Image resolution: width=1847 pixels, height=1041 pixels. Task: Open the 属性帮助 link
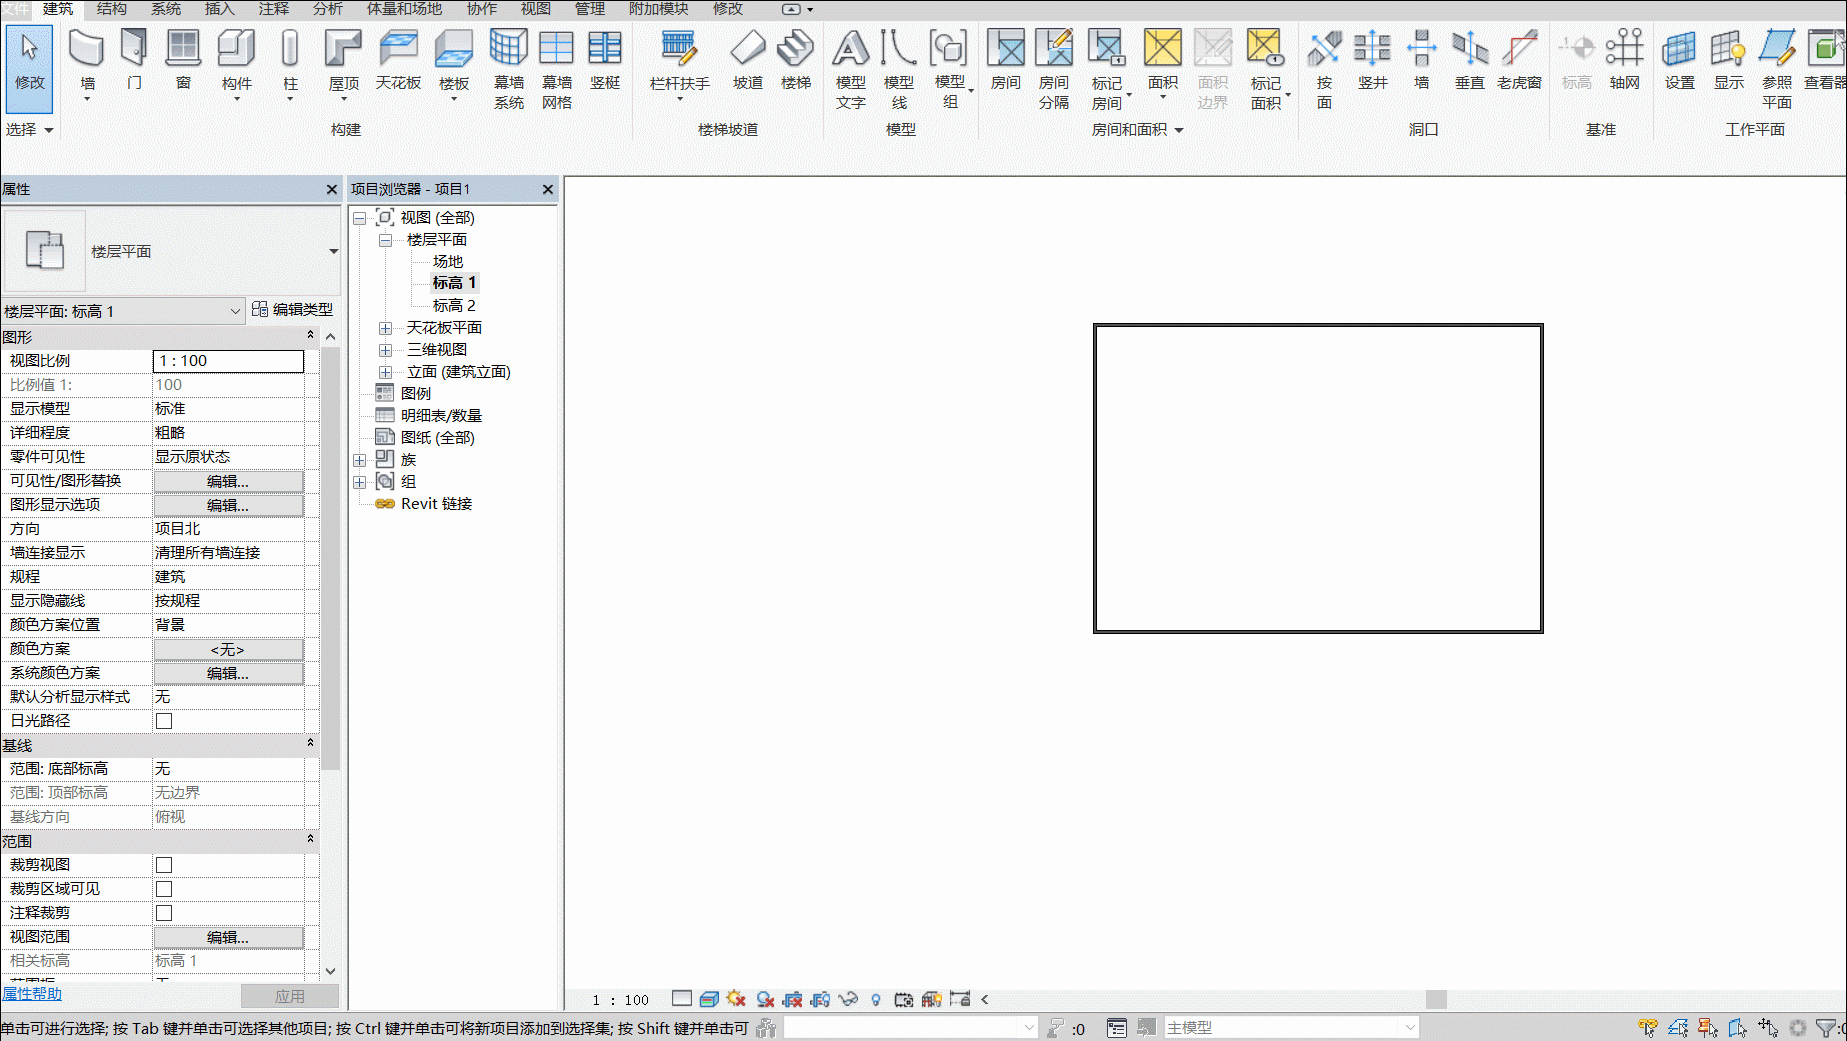pyautogui.click(x=32, y=994)
